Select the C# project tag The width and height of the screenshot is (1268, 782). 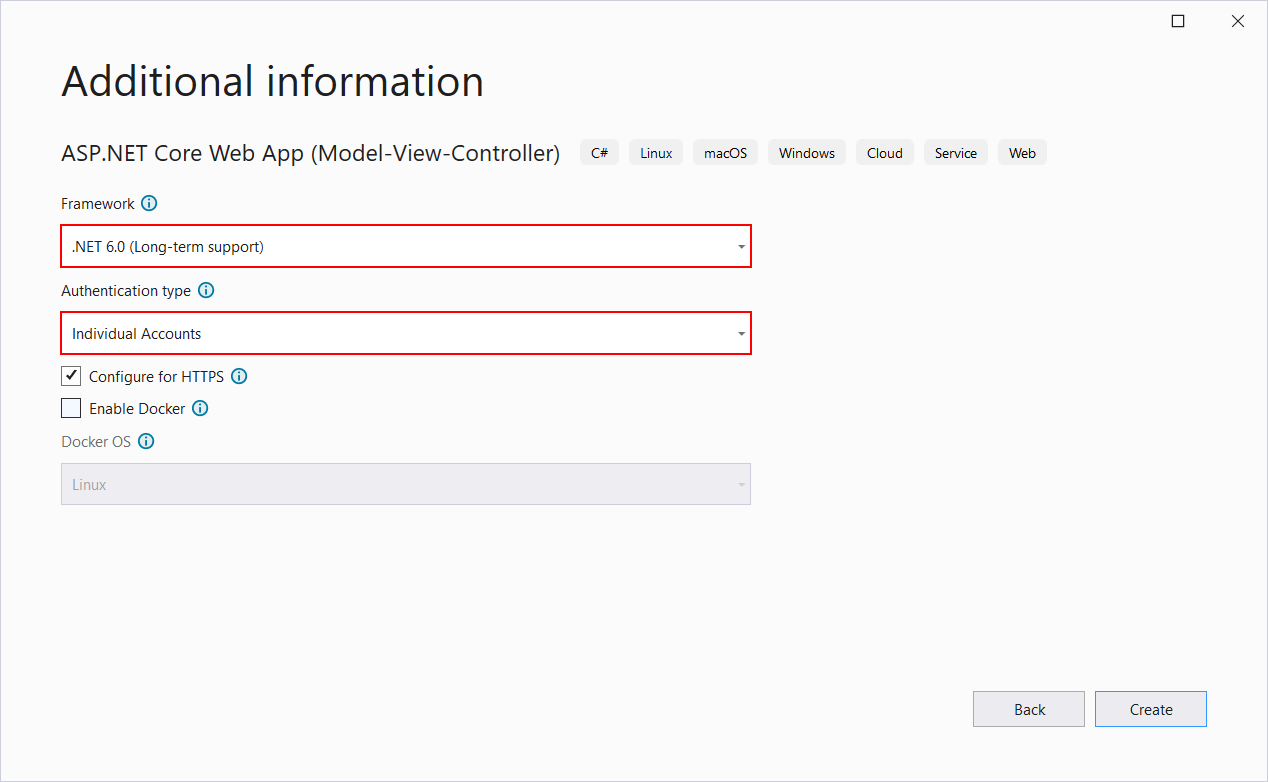tap(599, 152)
